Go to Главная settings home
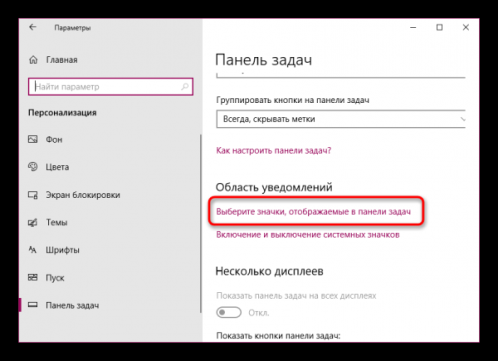This screenshot has height=361, width=498. coord(62,60)
